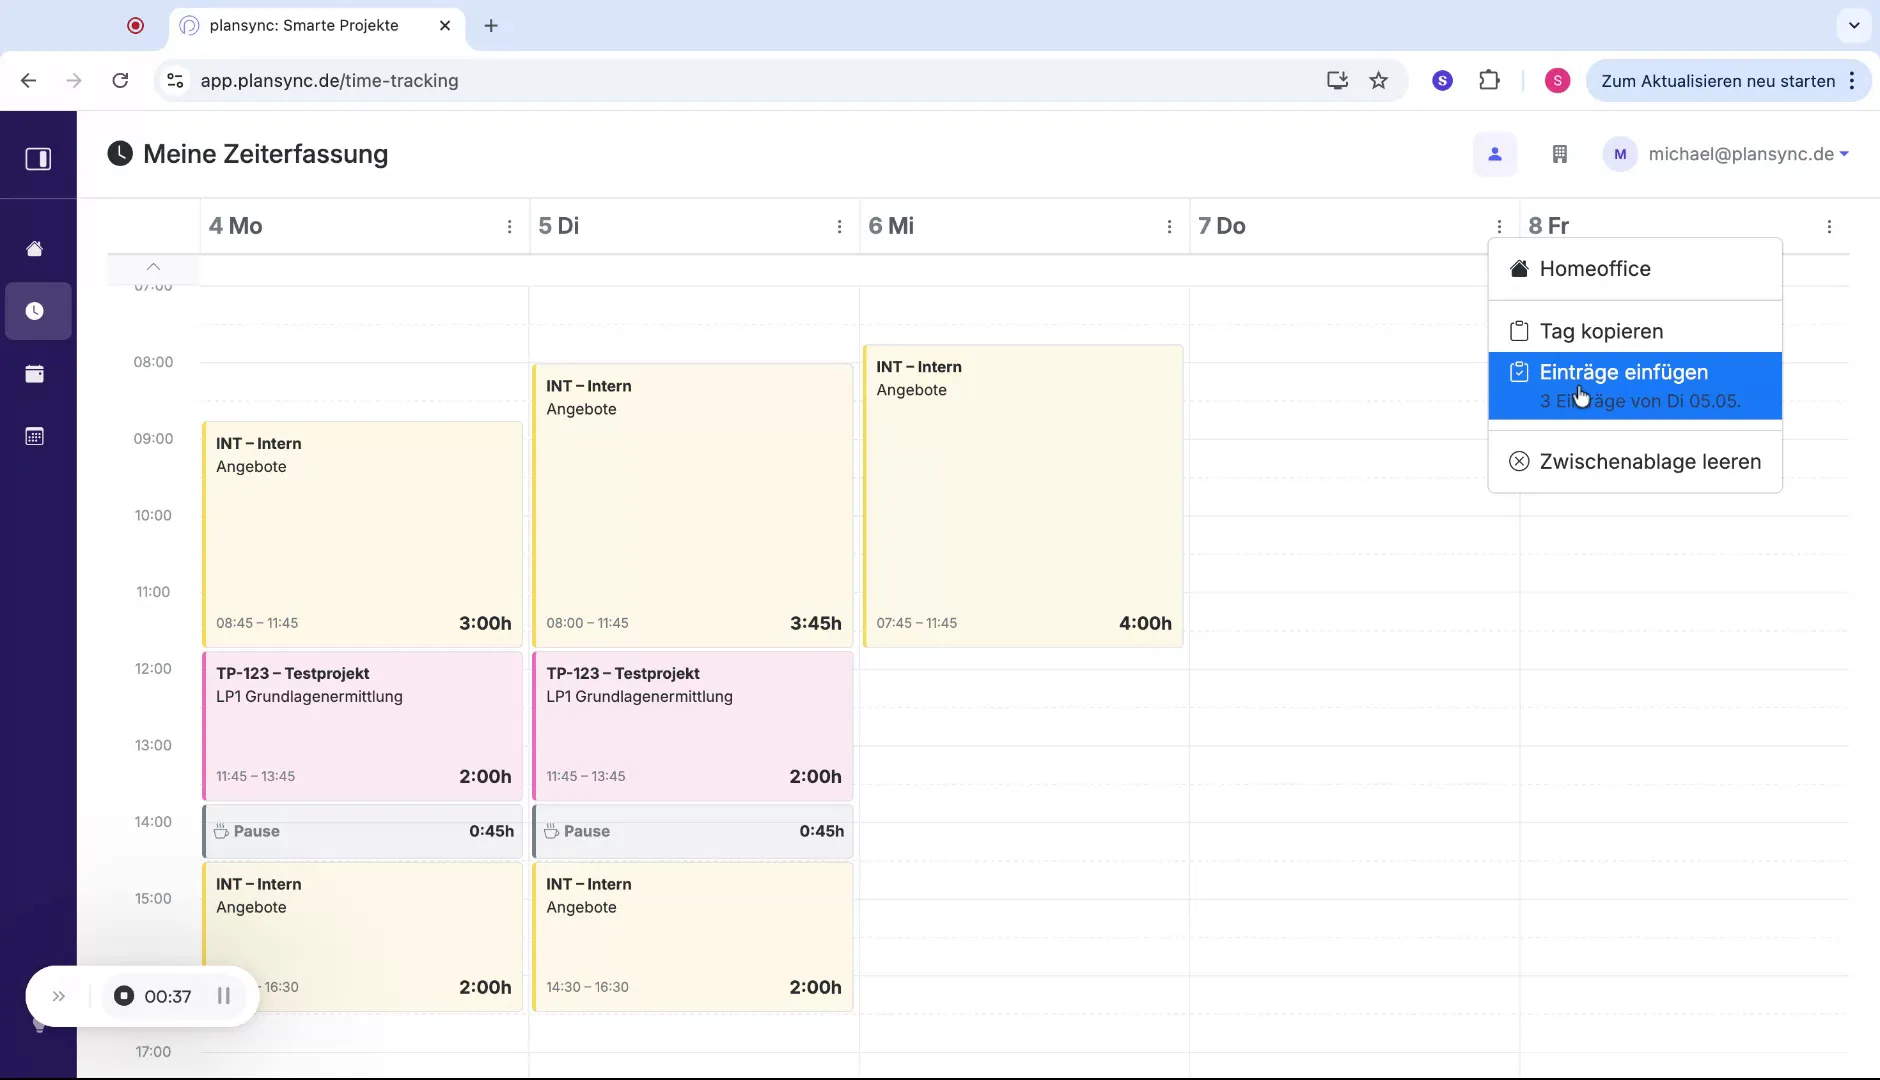This screenshot has height=1080, width=1880.
Task: Click the 6 Mi day header
Action: (x=891, y=226)
